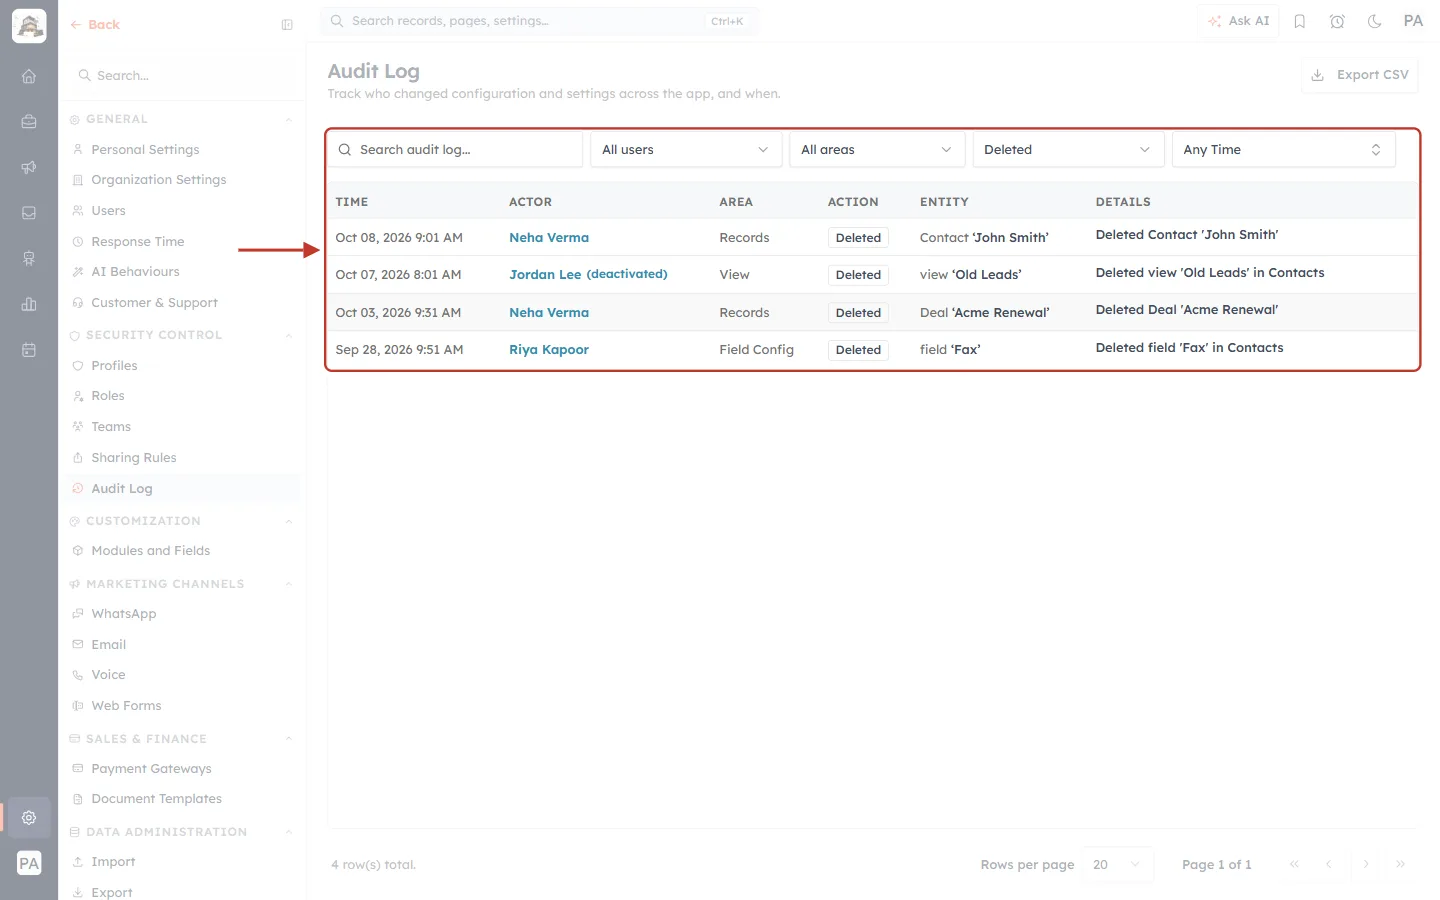Image resolution: width=1440 pixels, height=900 pixels.
Task: Open Organization Settings in the sidebar
Action: click(158, 180)
